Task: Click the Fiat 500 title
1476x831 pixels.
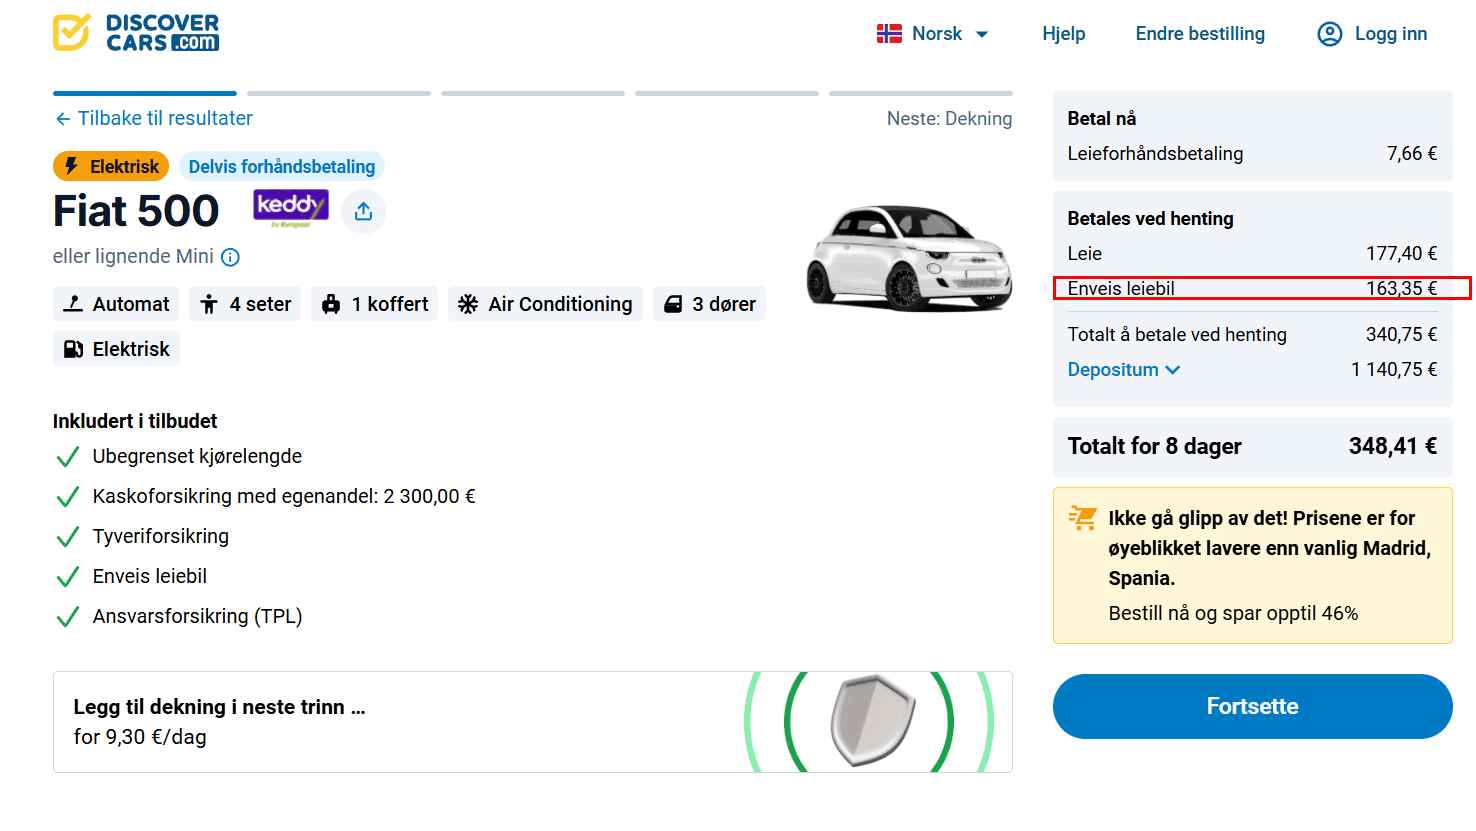Action: coord(136,211)
